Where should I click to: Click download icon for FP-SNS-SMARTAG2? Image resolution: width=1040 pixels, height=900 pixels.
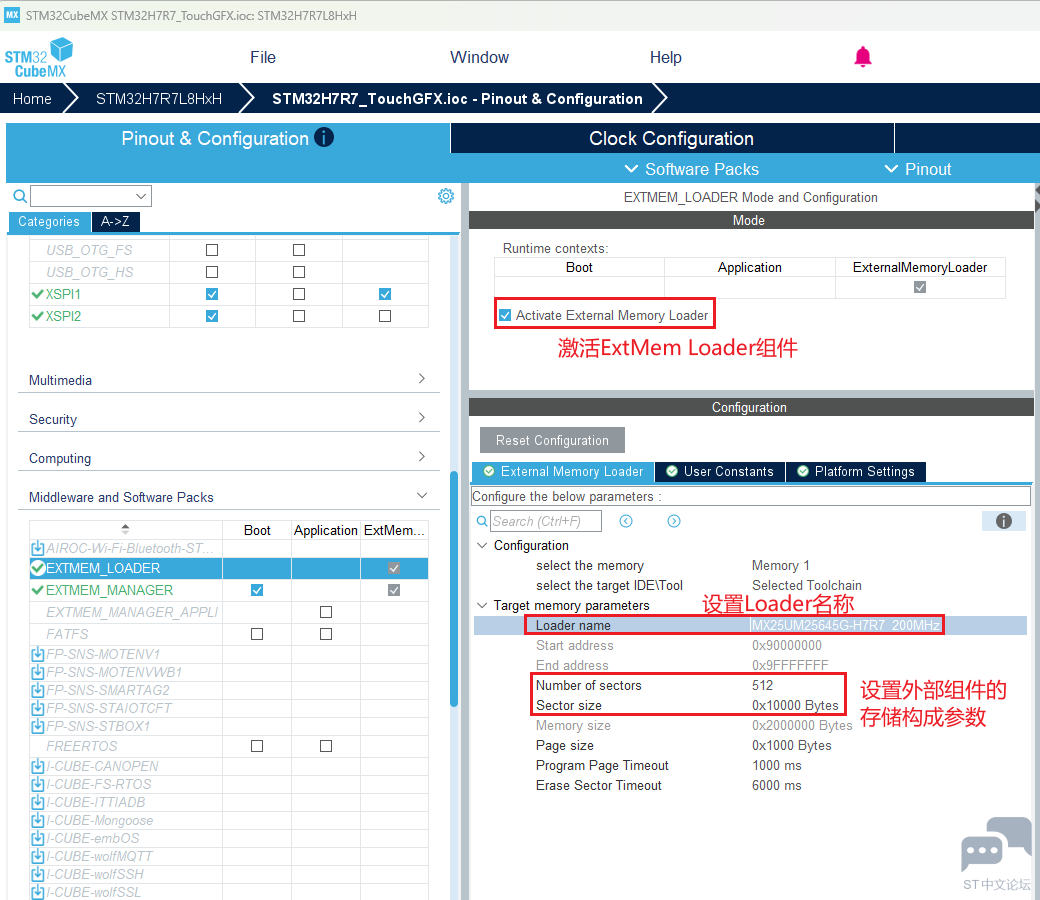coord(38,690)
